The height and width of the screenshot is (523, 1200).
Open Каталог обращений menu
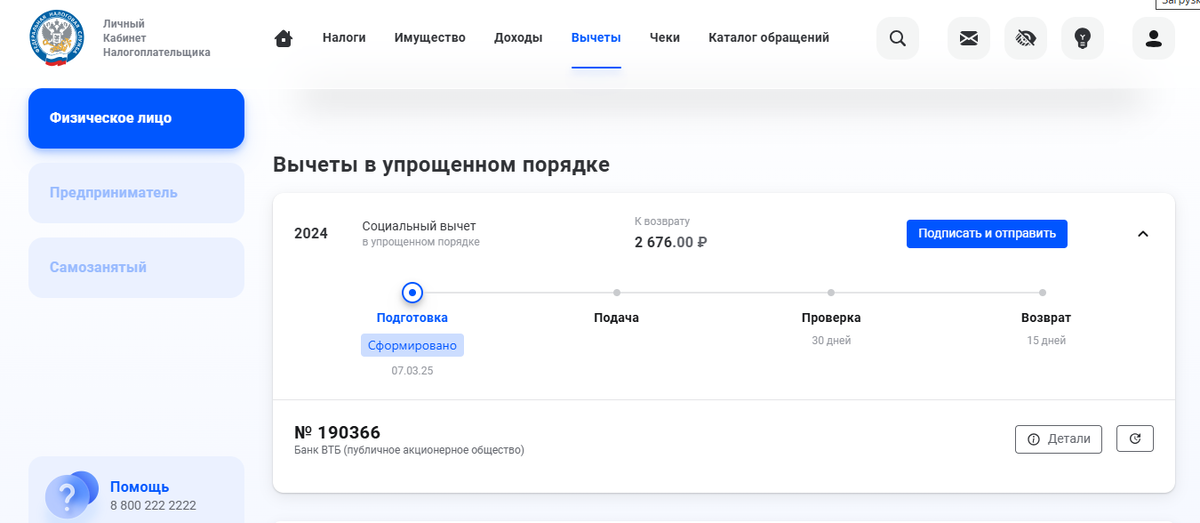(769, 38)
